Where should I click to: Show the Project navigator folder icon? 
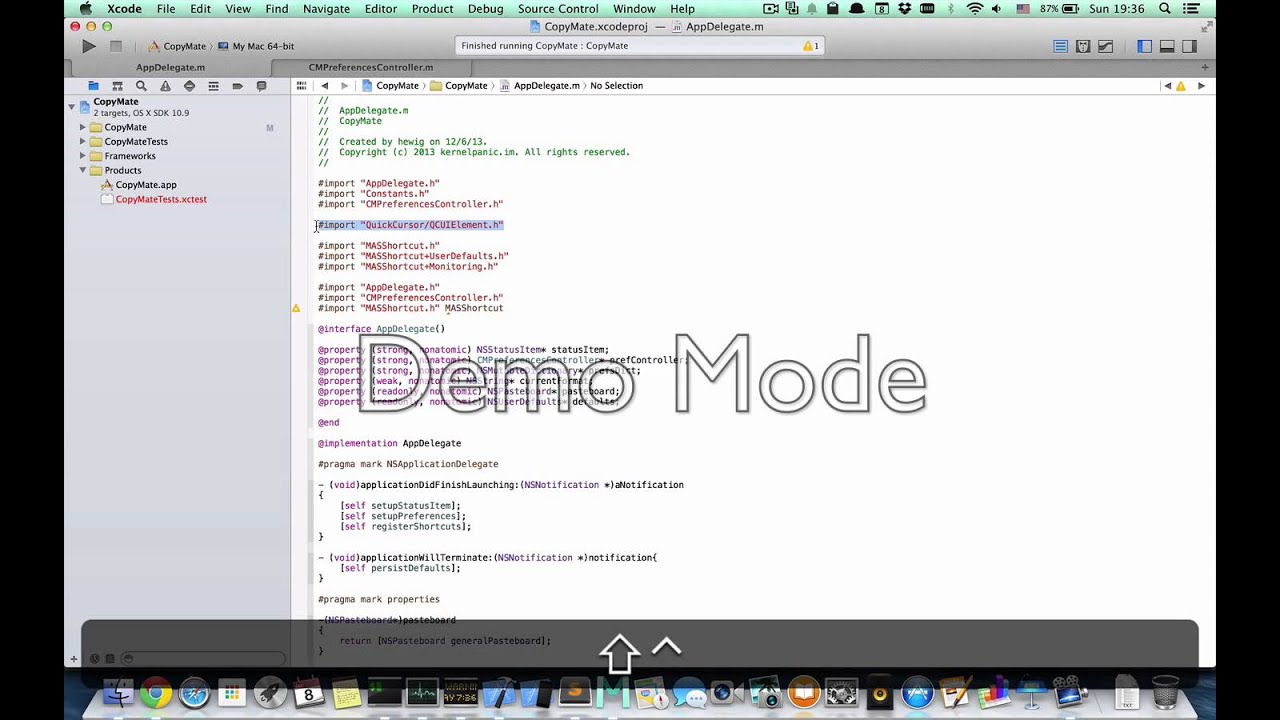(x=93, y=86)
